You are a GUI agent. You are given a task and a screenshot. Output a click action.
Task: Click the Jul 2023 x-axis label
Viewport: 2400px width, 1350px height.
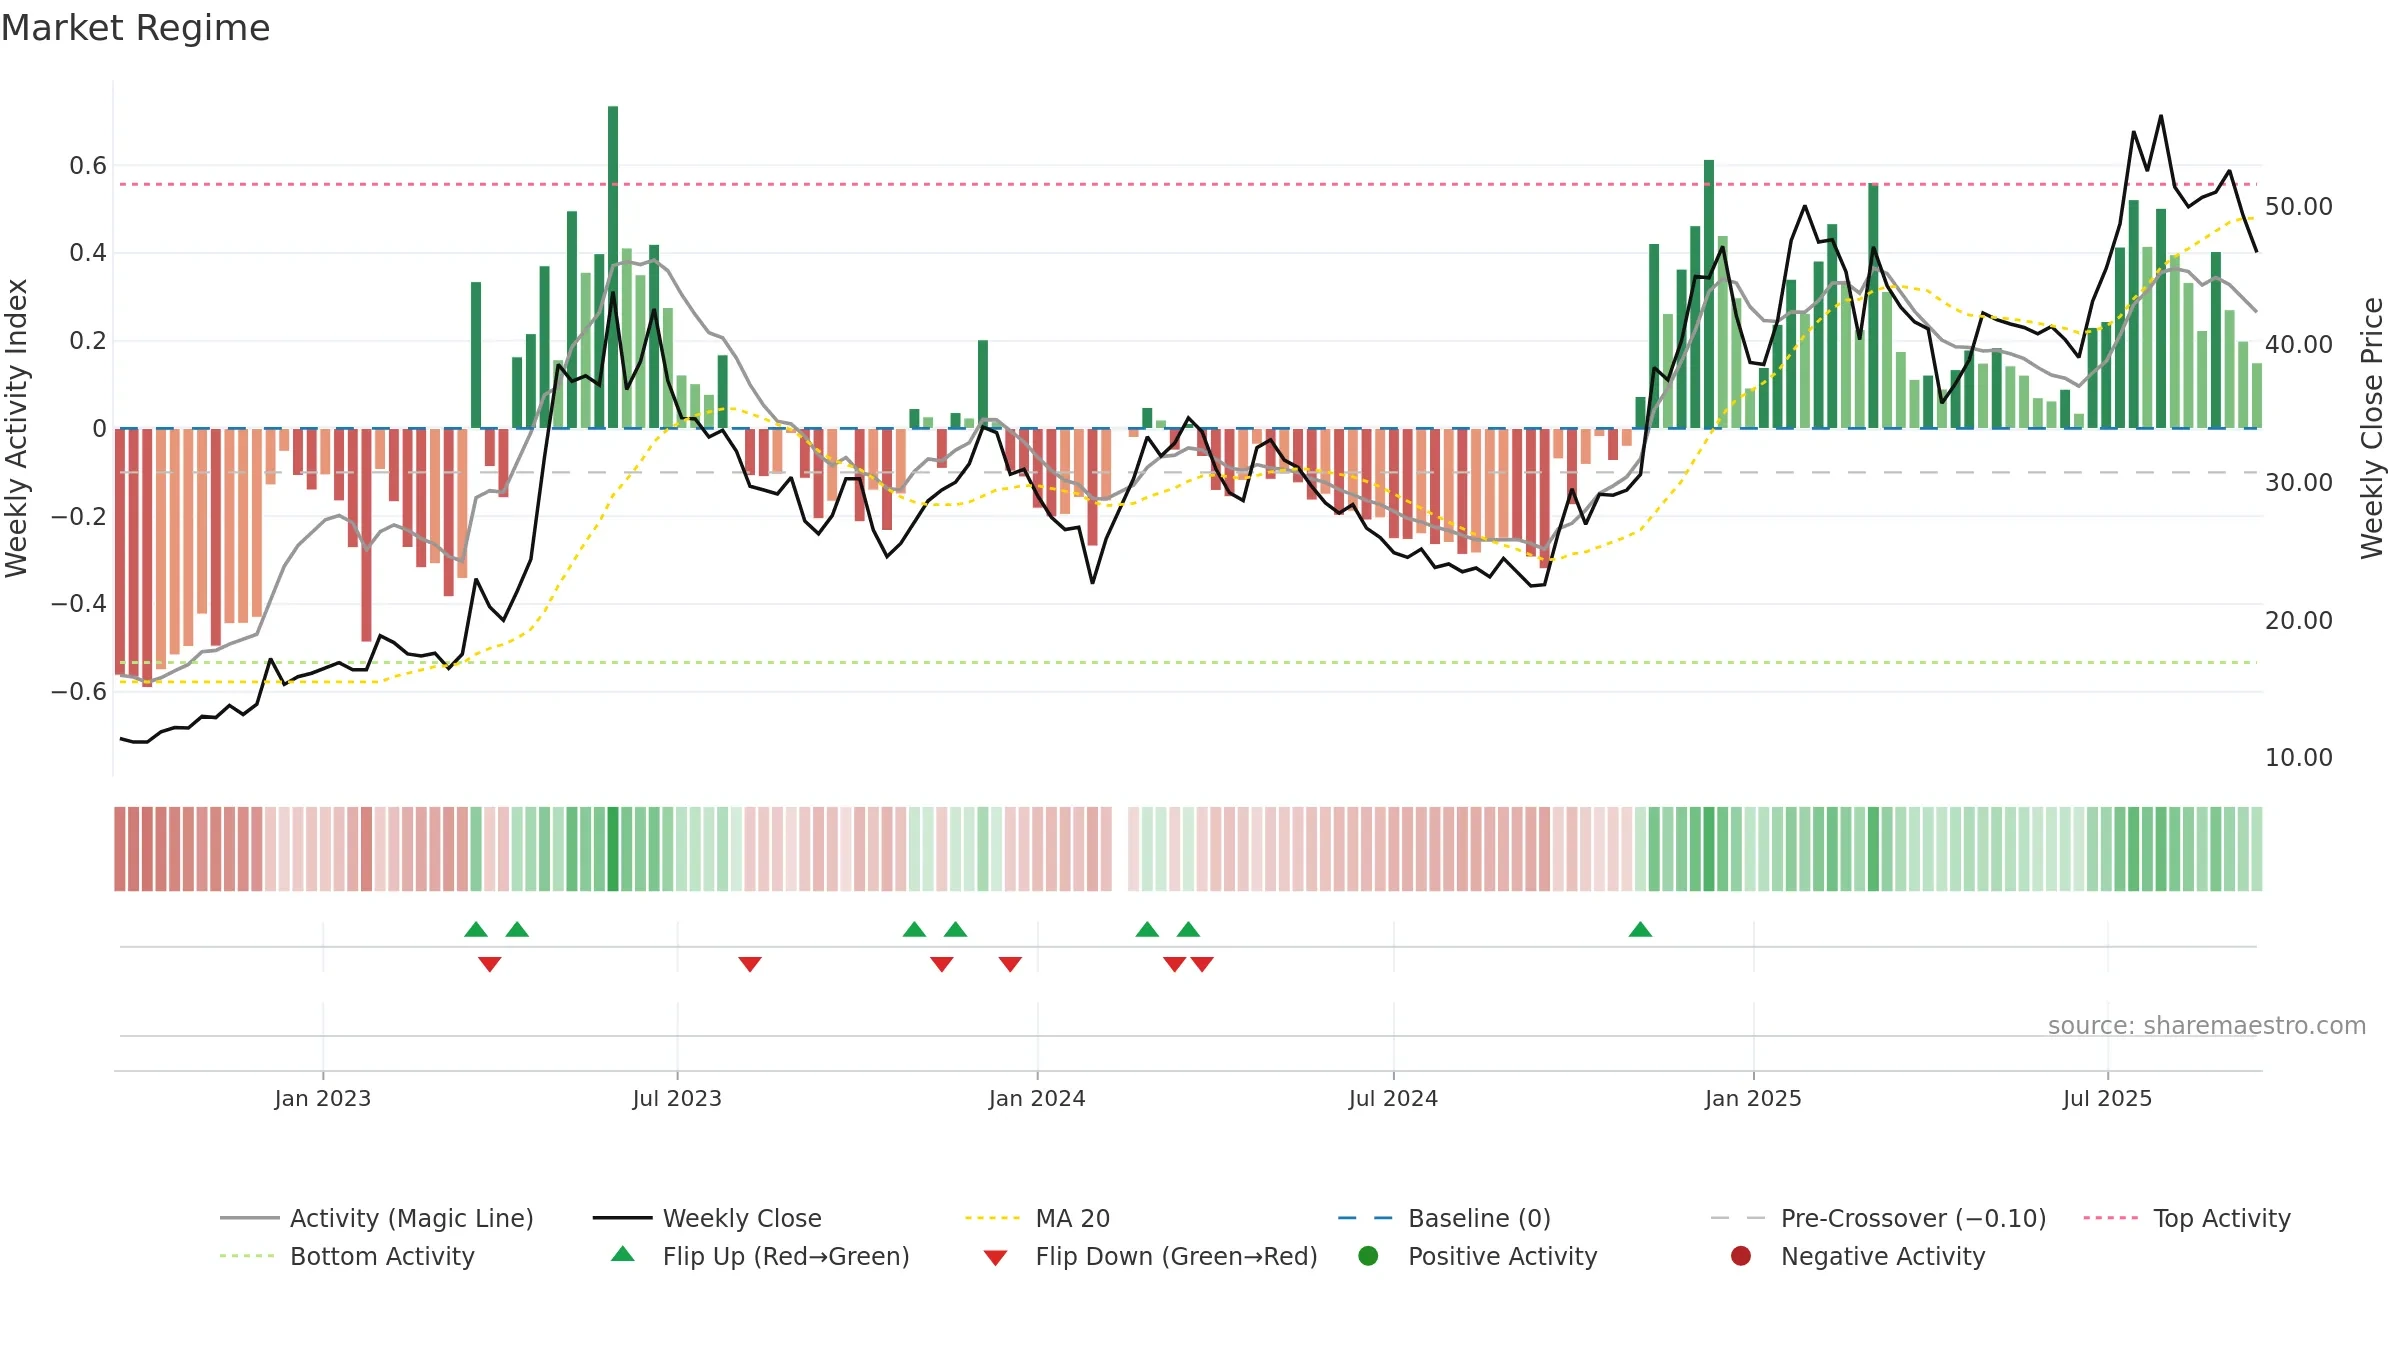pos(677,1098)
